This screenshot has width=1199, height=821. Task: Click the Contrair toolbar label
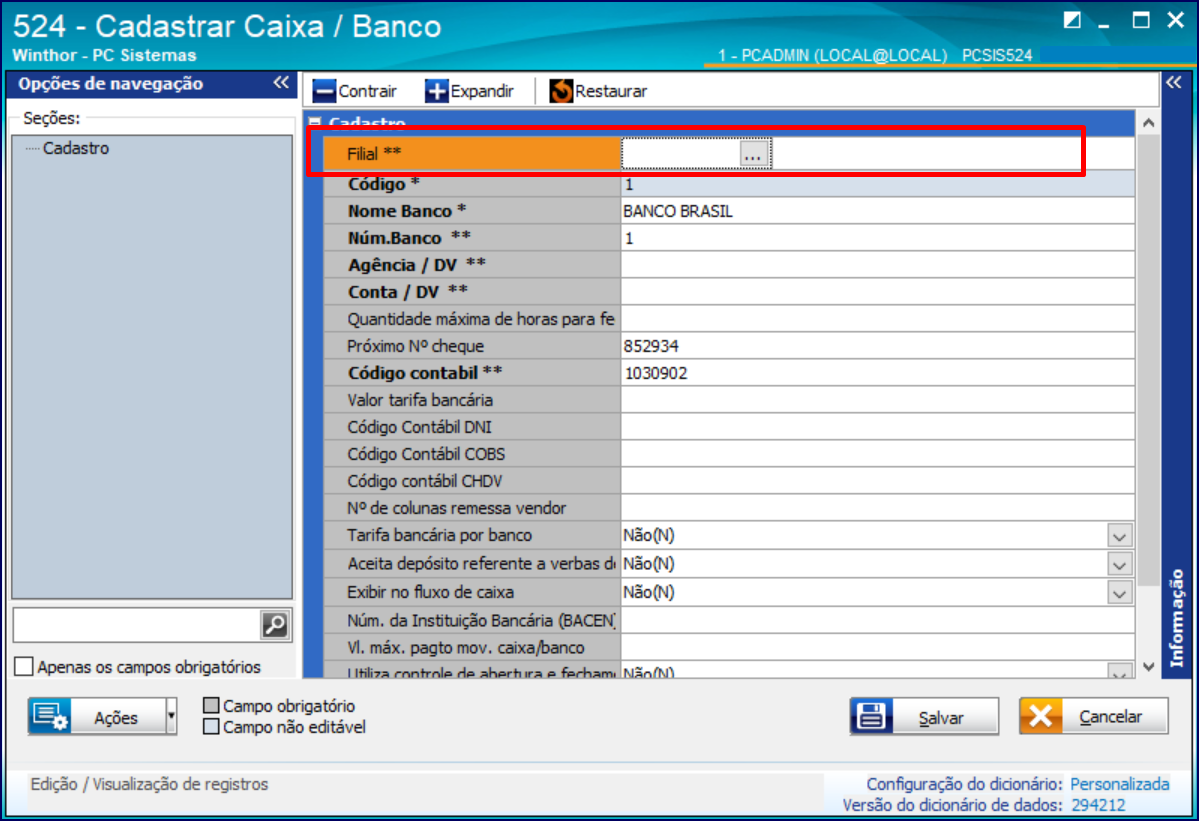coord(367,91)
